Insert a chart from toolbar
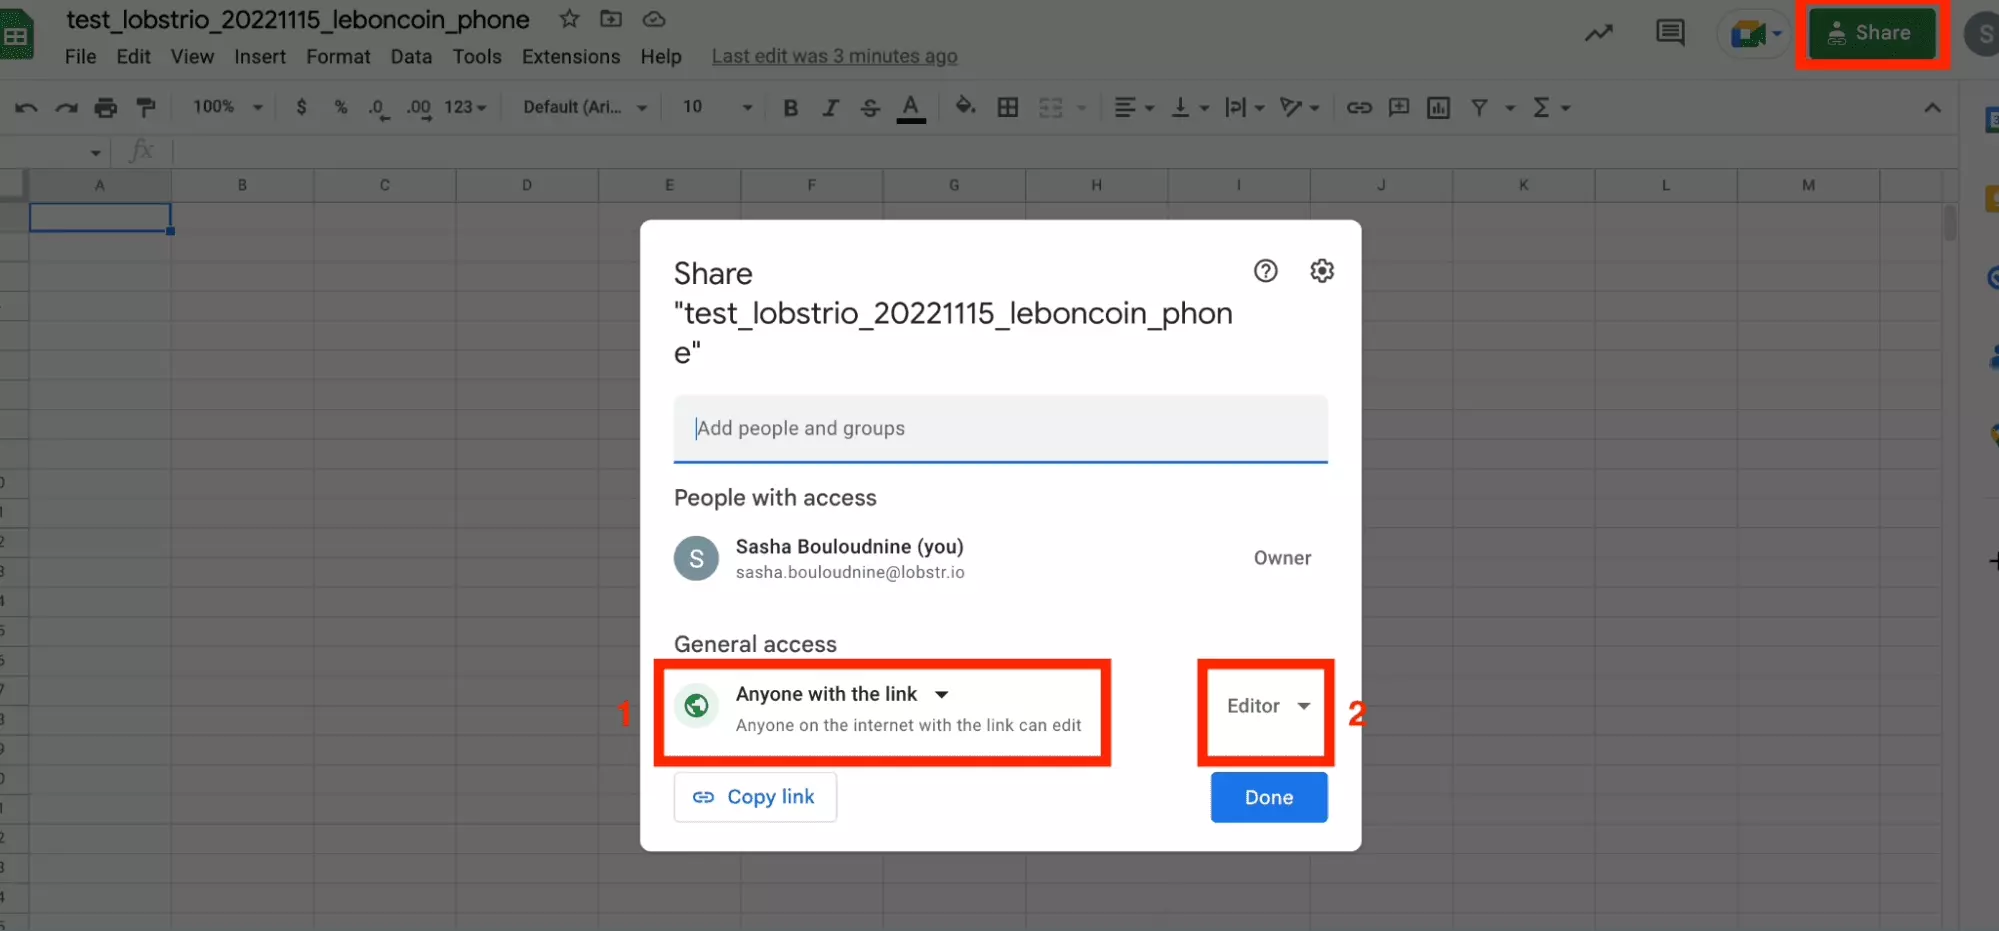The image size is (1999, 931). (1438, 107)
